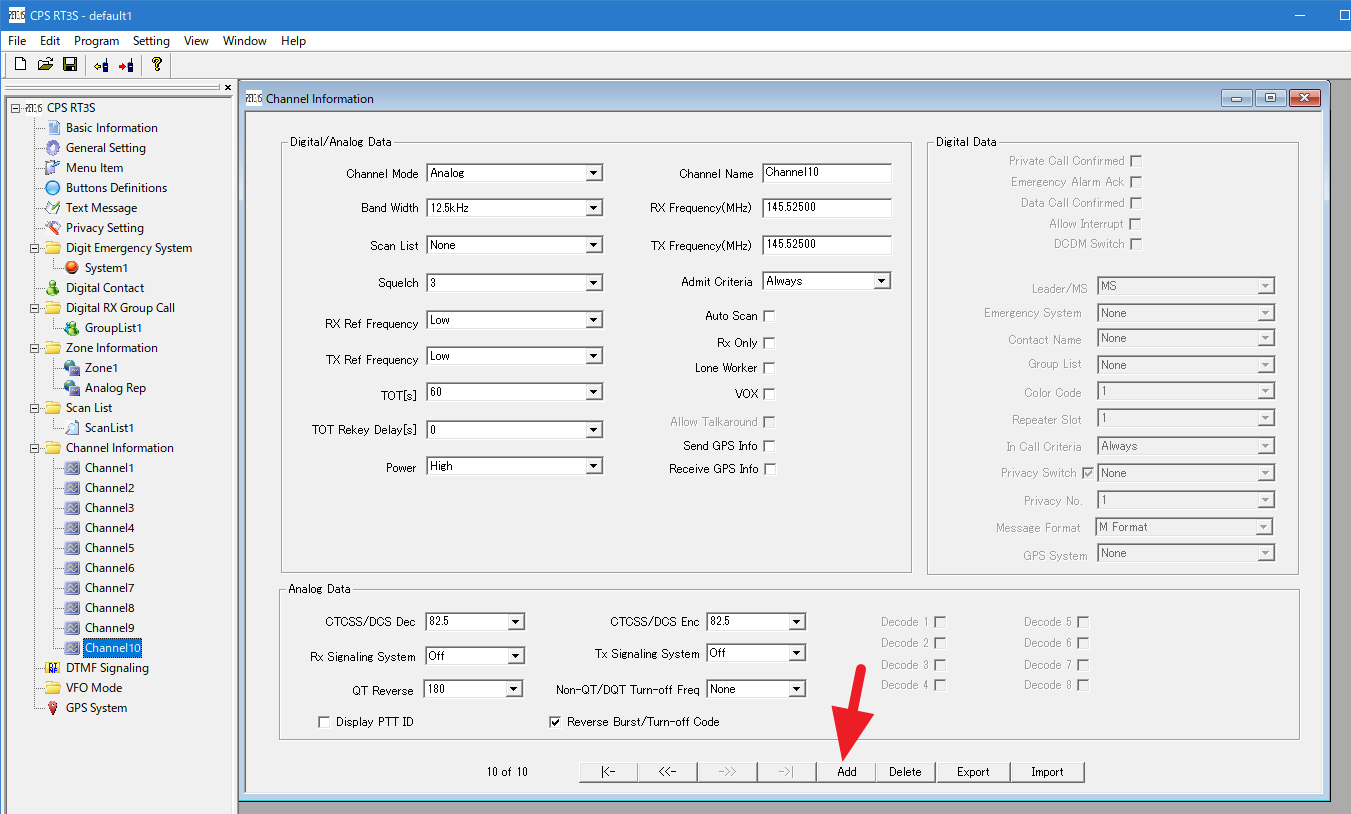This screenshot has width=1351, height=814.
Task: Click the New file toolbar icon
Action: [x=20, y=65]
